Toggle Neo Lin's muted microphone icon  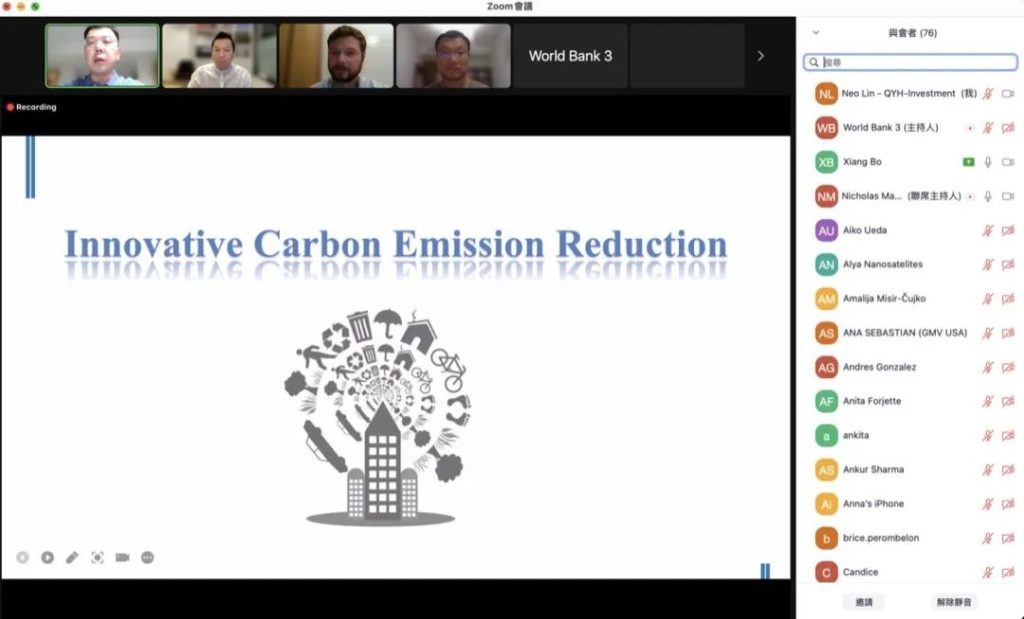[x=988, y=94]
